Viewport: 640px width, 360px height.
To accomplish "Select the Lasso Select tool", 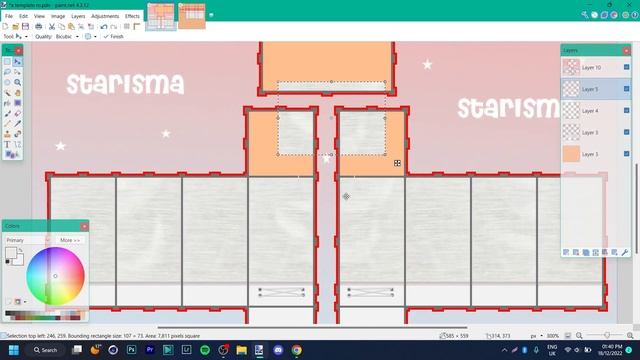I will tap(7, 72).
